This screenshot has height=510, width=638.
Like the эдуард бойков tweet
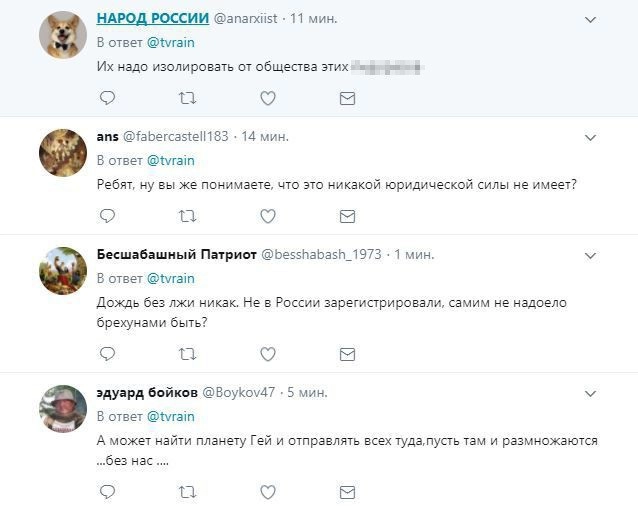coord(267,492)
